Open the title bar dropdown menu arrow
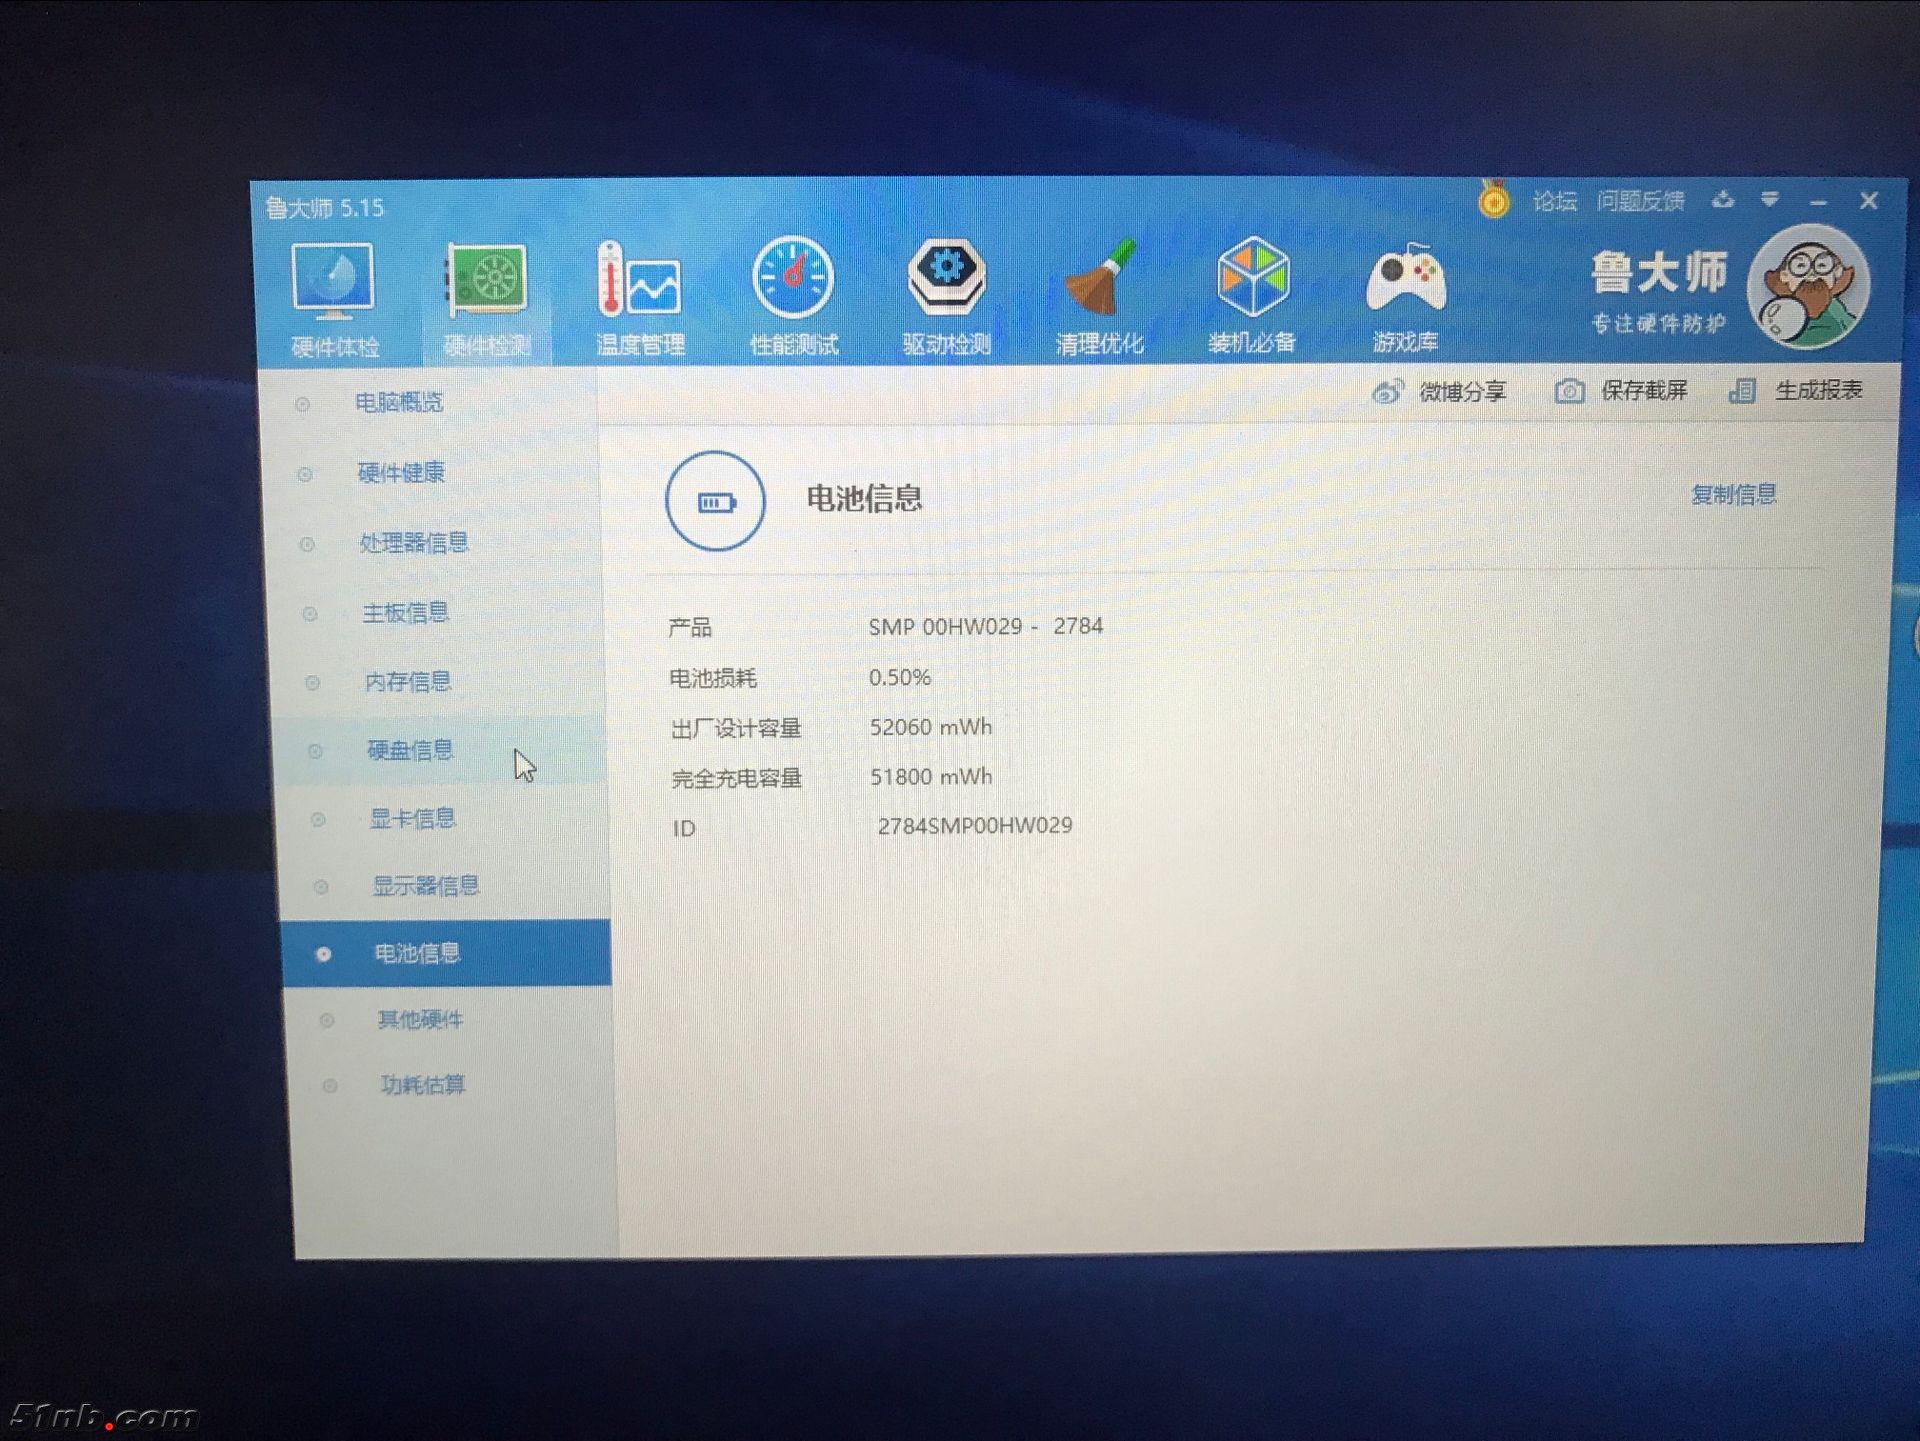 click(1770, 200)
